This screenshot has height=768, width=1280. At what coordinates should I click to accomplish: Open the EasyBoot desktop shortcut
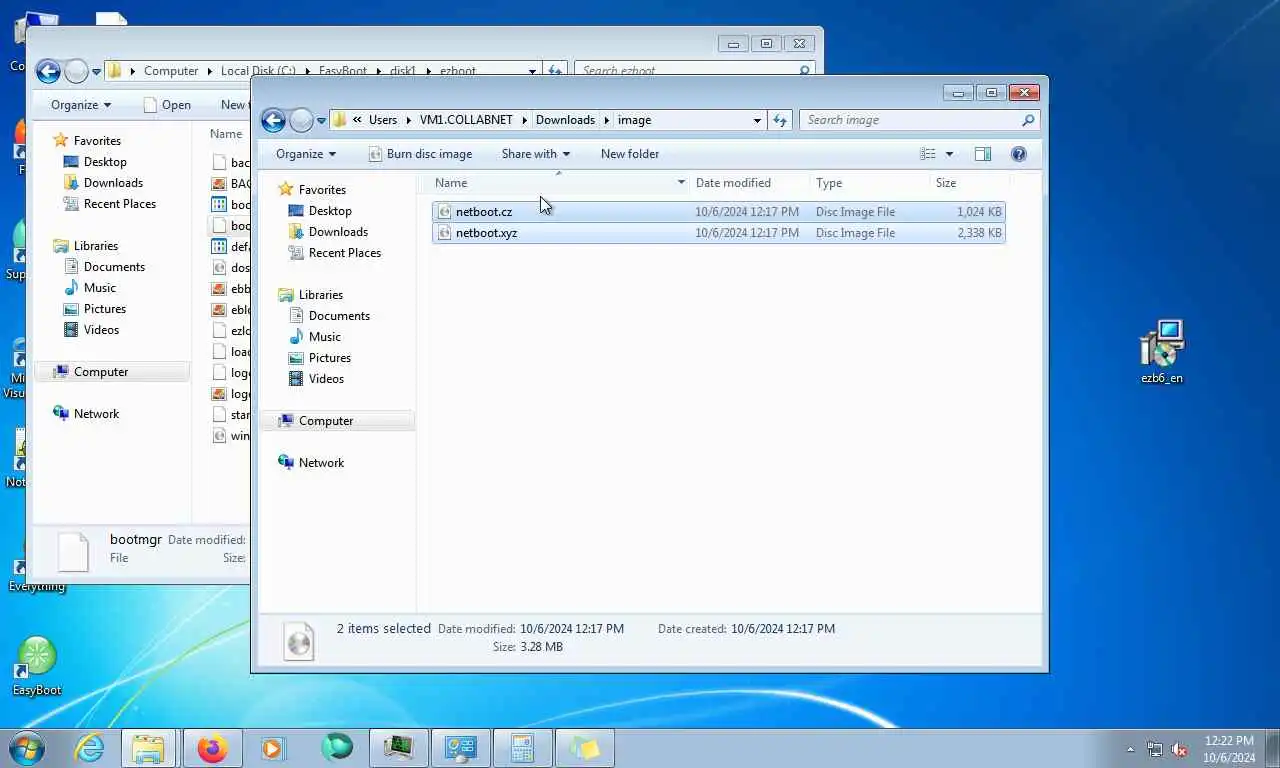tap(37, 666)
